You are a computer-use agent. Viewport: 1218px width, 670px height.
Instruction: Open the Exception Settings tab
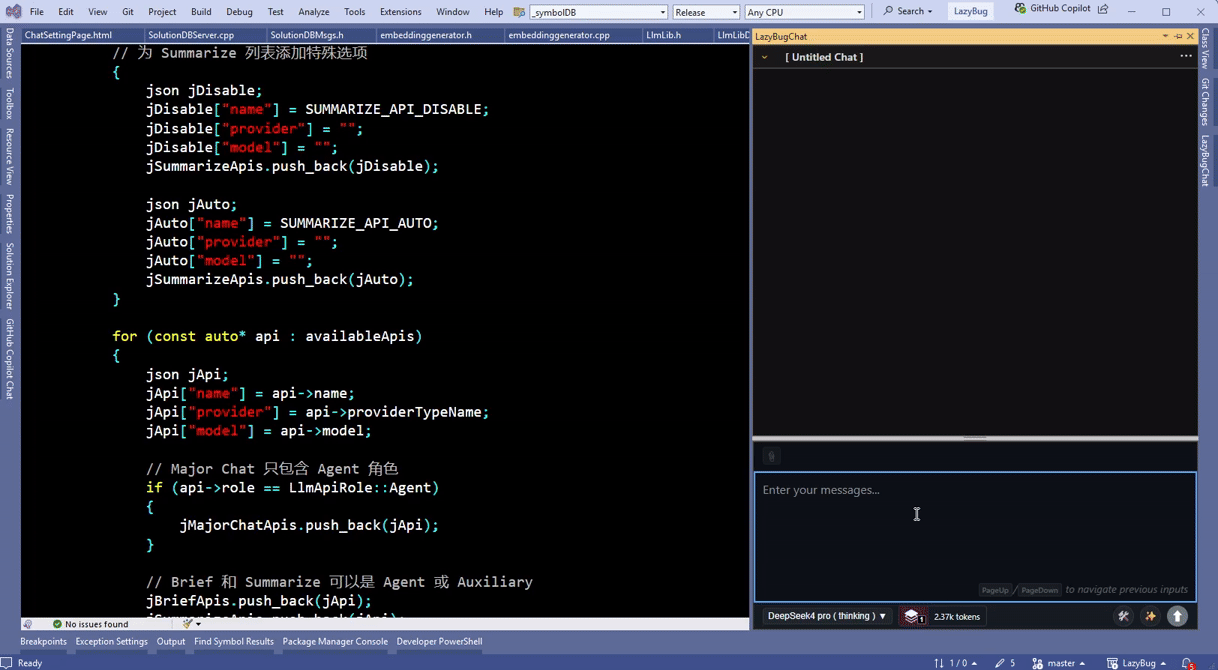point(111,642)
